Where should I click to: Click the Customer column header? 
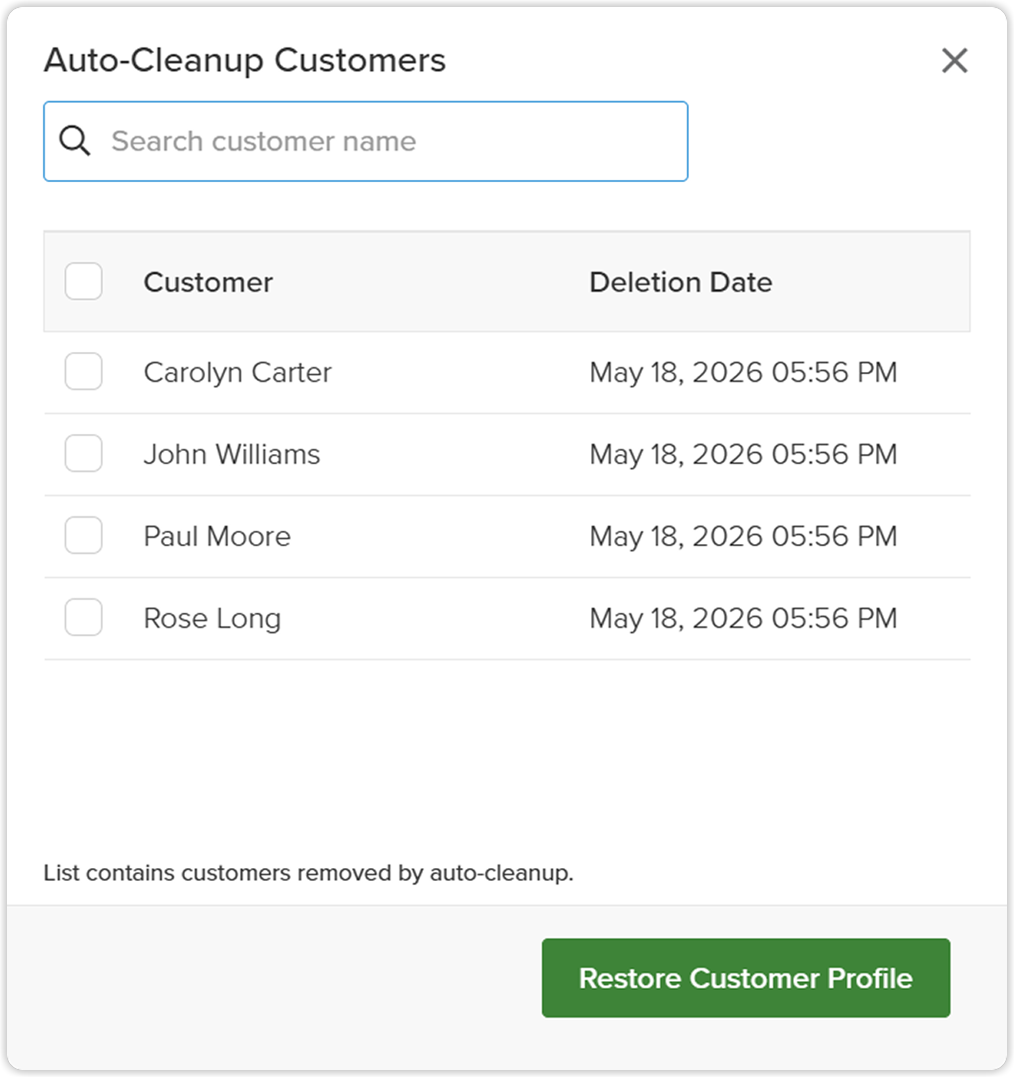click(x=208, y=283)
